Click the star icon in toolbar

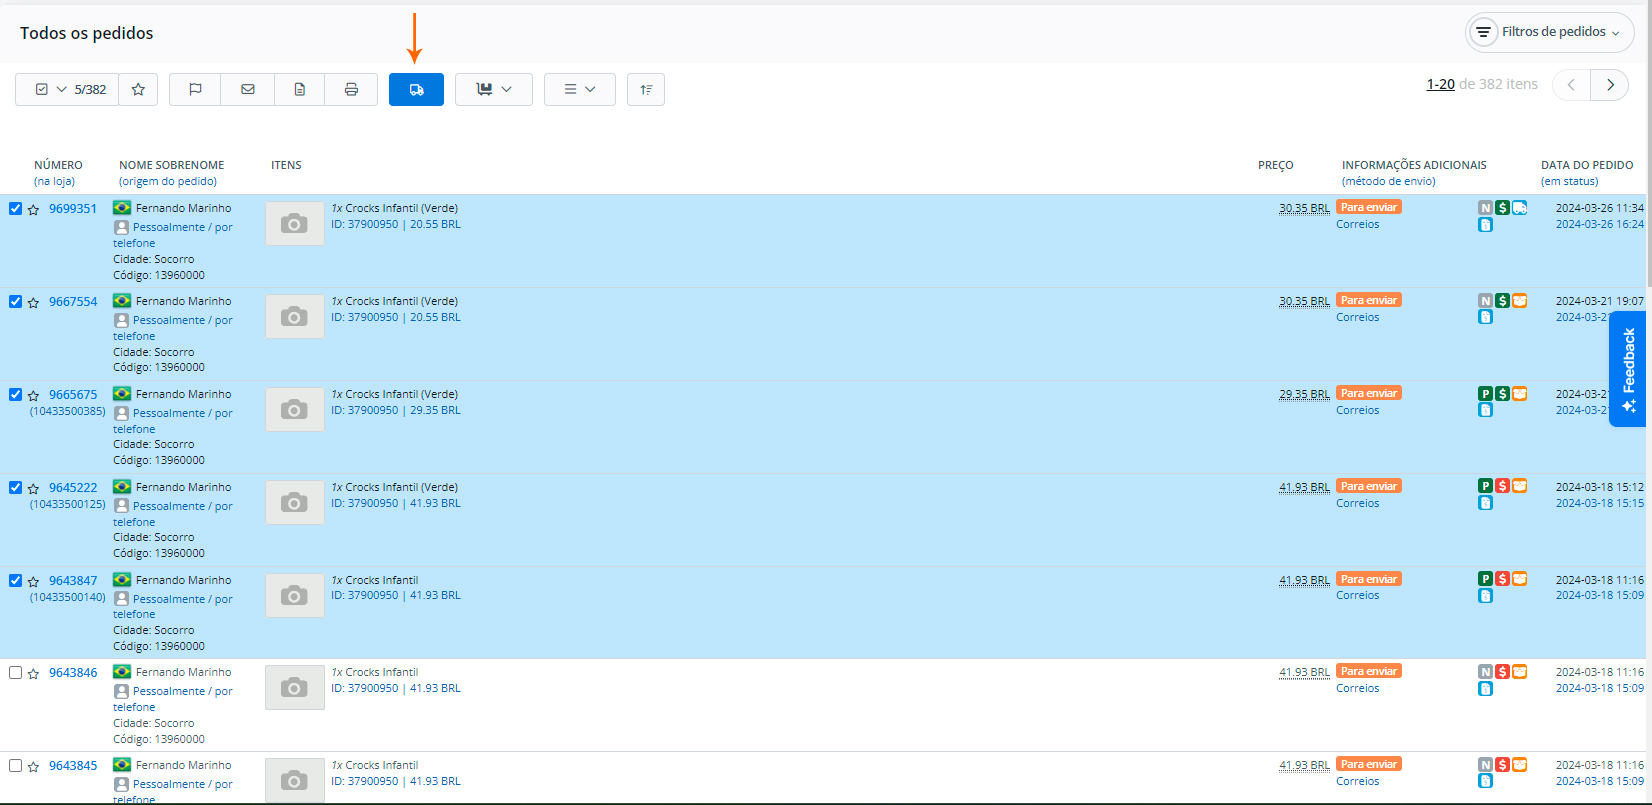(138, 90)
